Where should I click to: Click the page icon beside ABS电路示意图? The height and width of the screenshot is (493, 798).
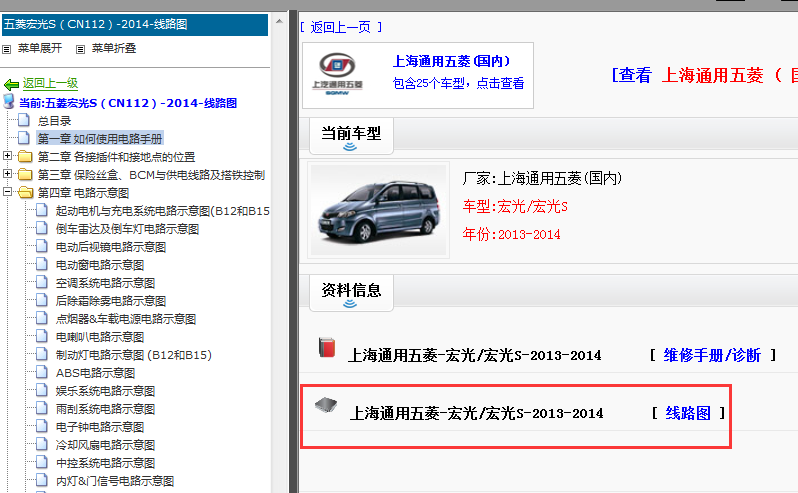coord(42,372)
